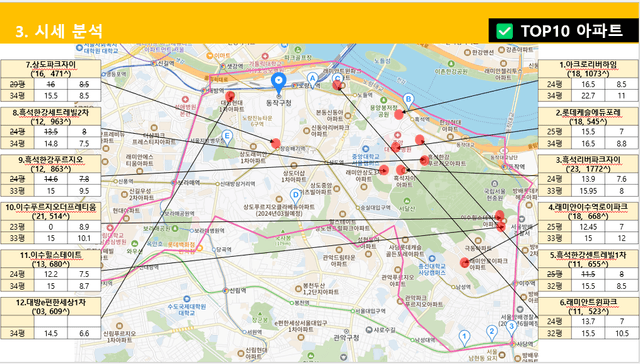Select the 8.흑석한강센트레빌2차 table header

coord(51,117)
